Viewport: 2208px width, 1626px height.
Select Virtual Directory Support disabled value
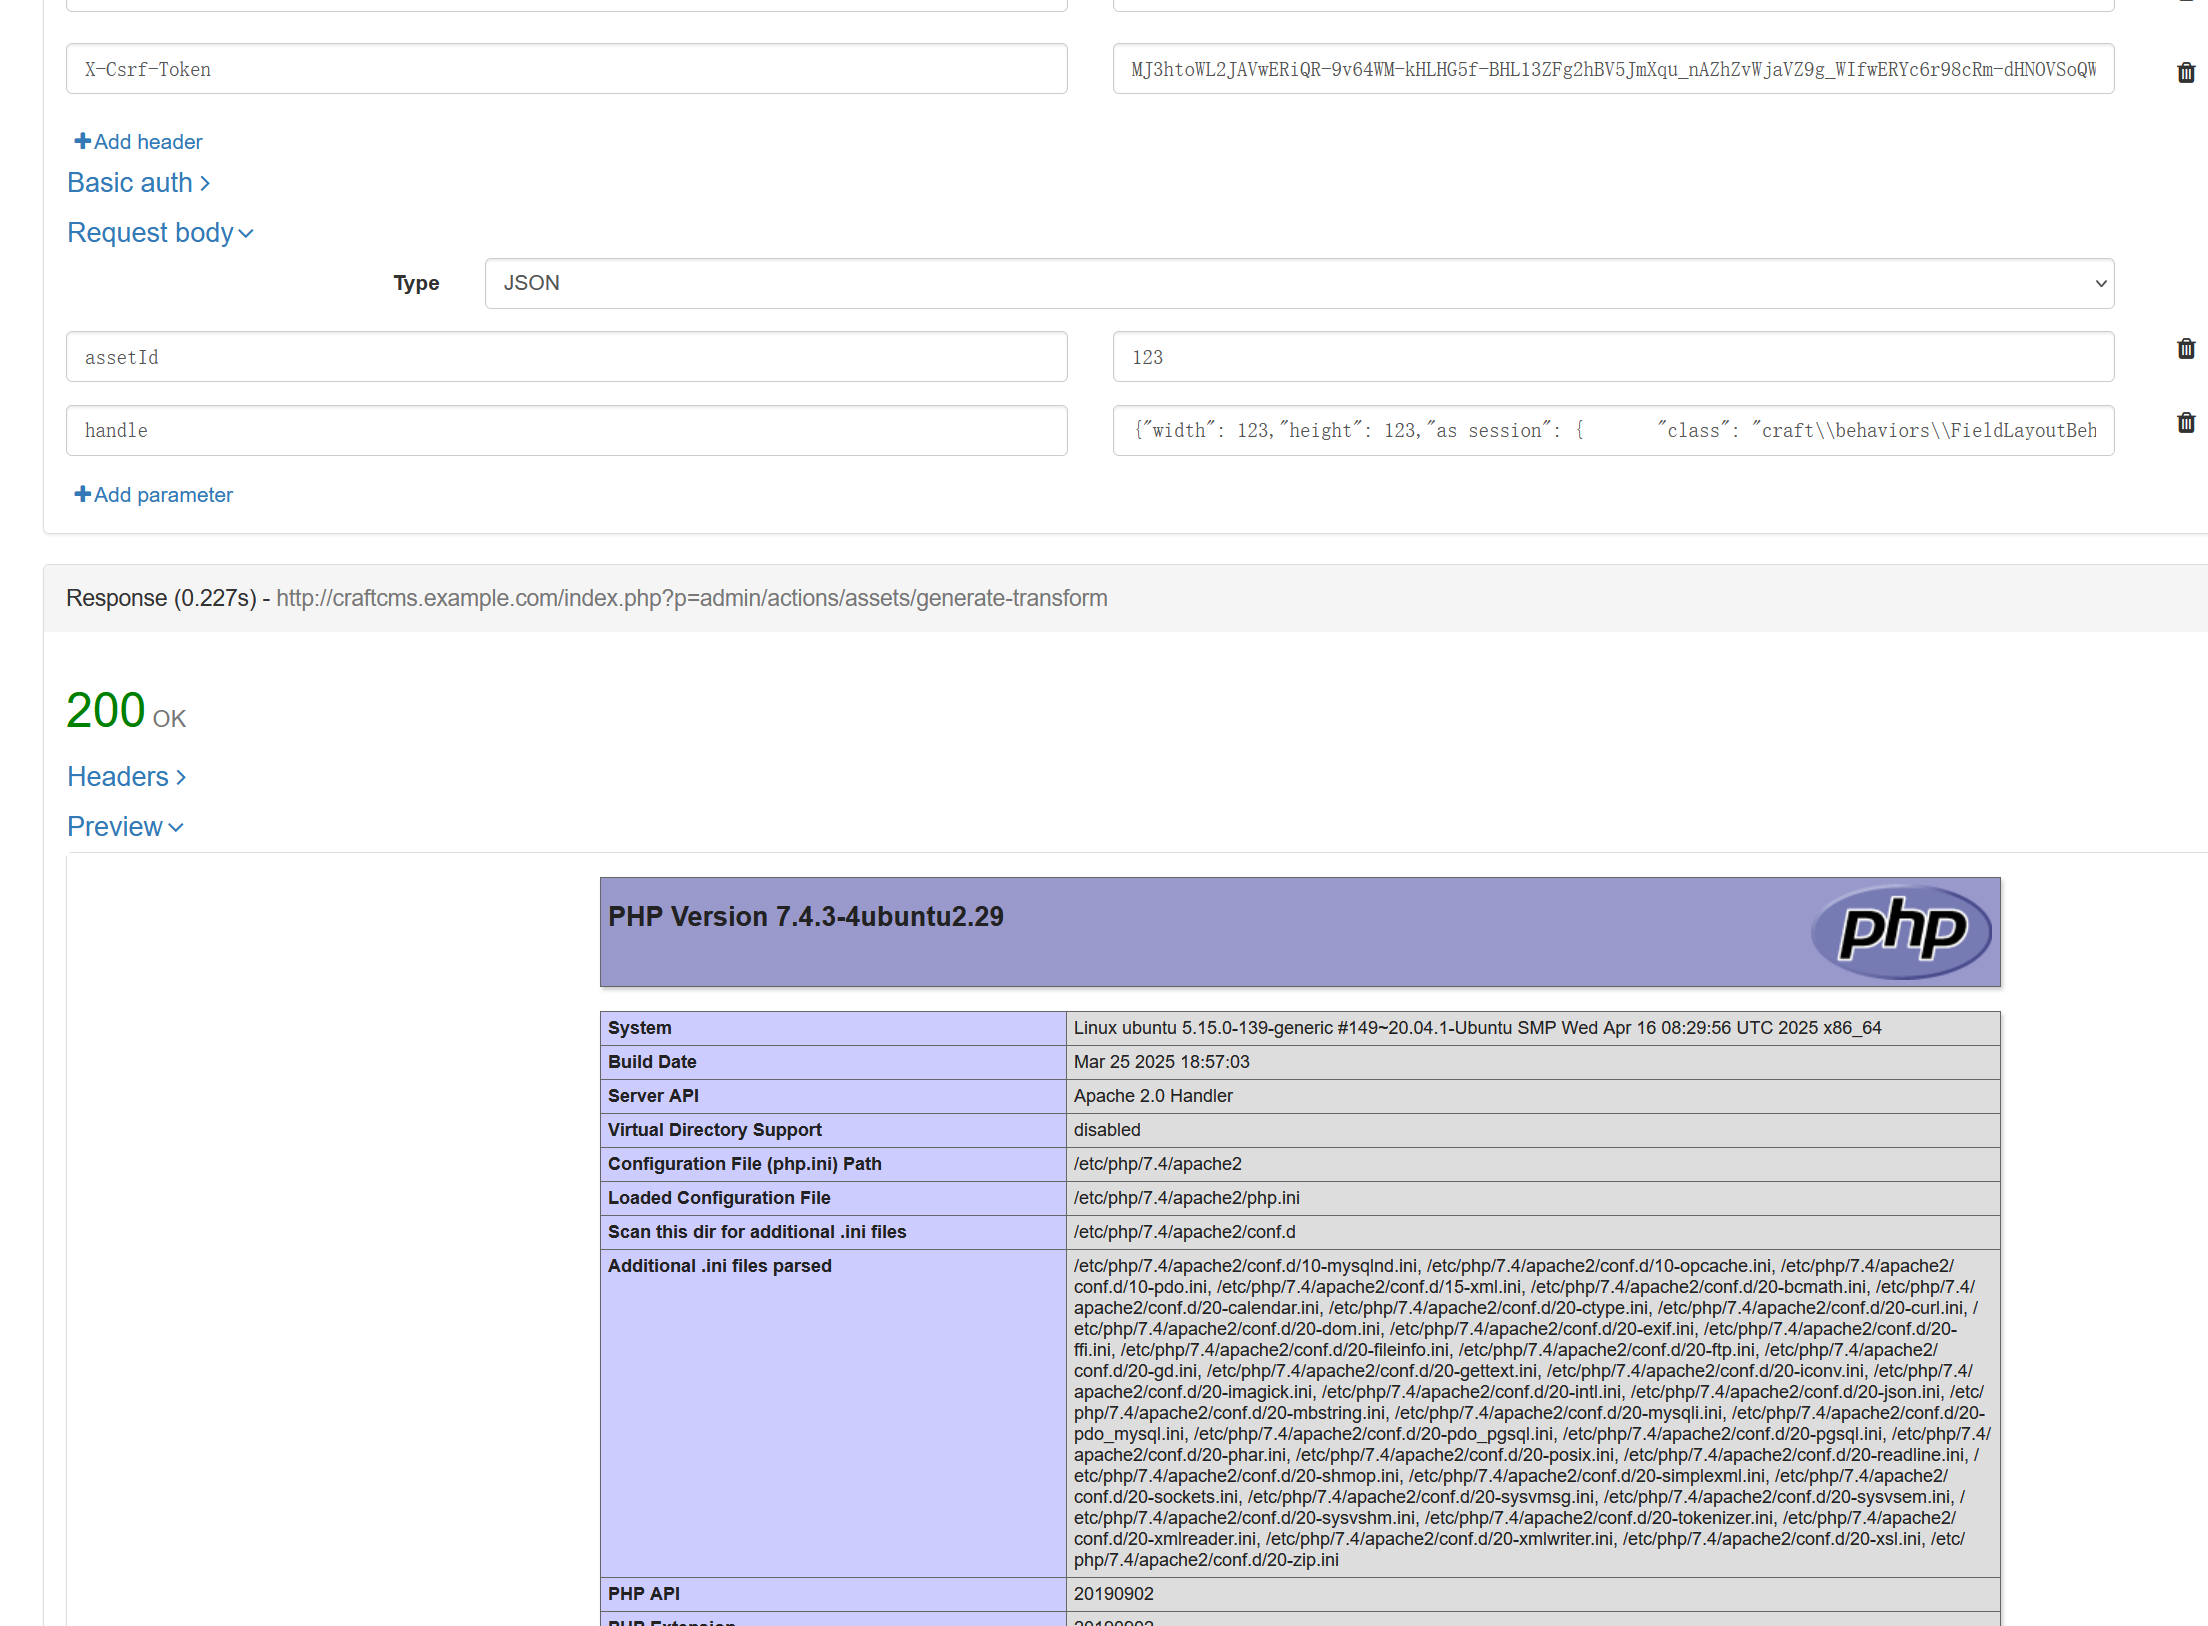(1107, 1130)
